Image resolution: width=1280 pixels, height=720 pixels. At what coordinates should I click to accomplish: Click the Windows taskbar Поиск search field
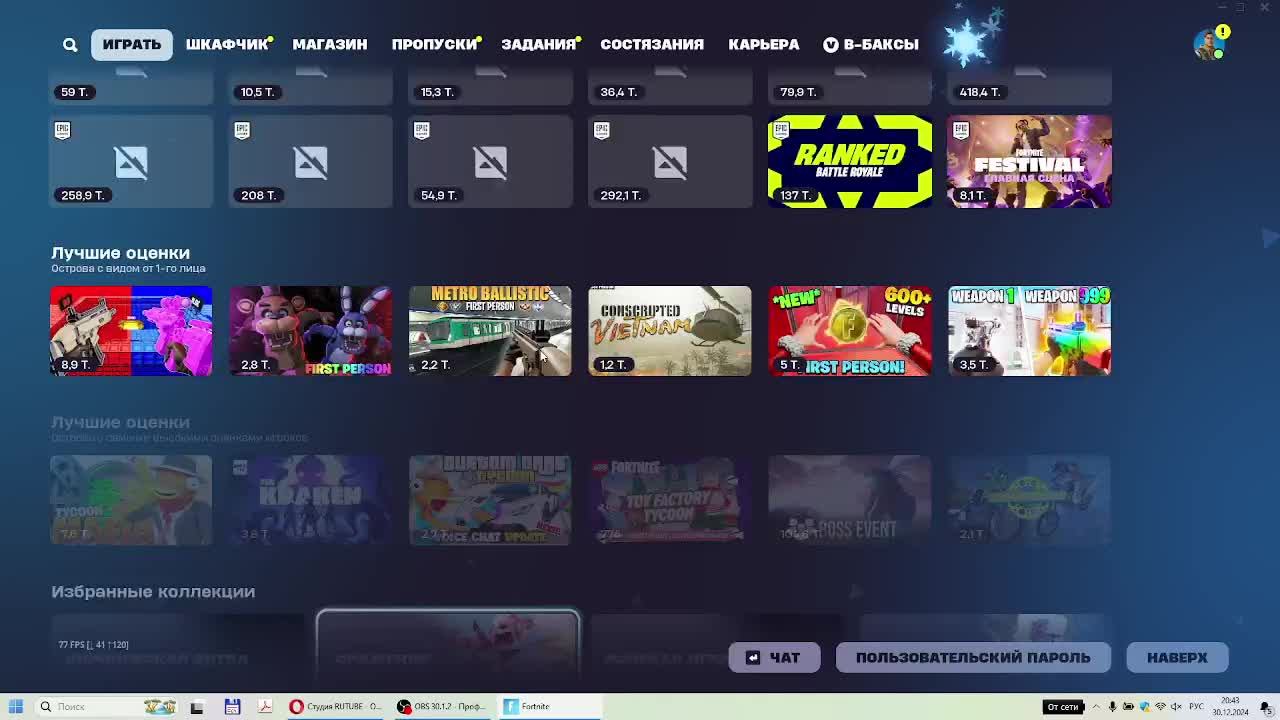105,706
